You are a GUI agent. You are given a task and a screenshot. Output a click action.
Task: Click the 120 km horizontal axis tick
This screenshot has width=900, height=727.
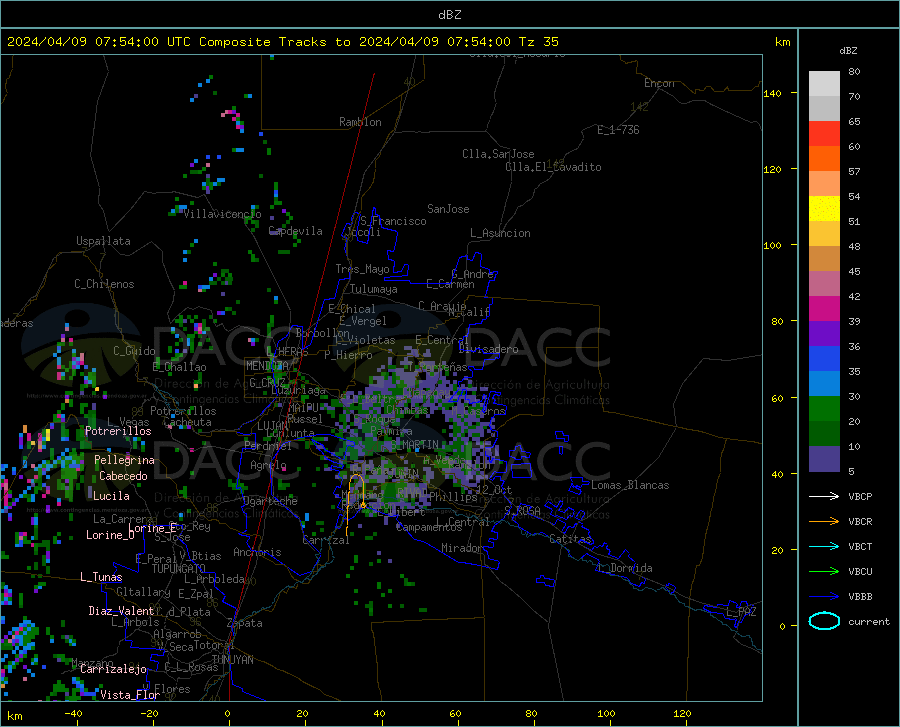[682, 714]
